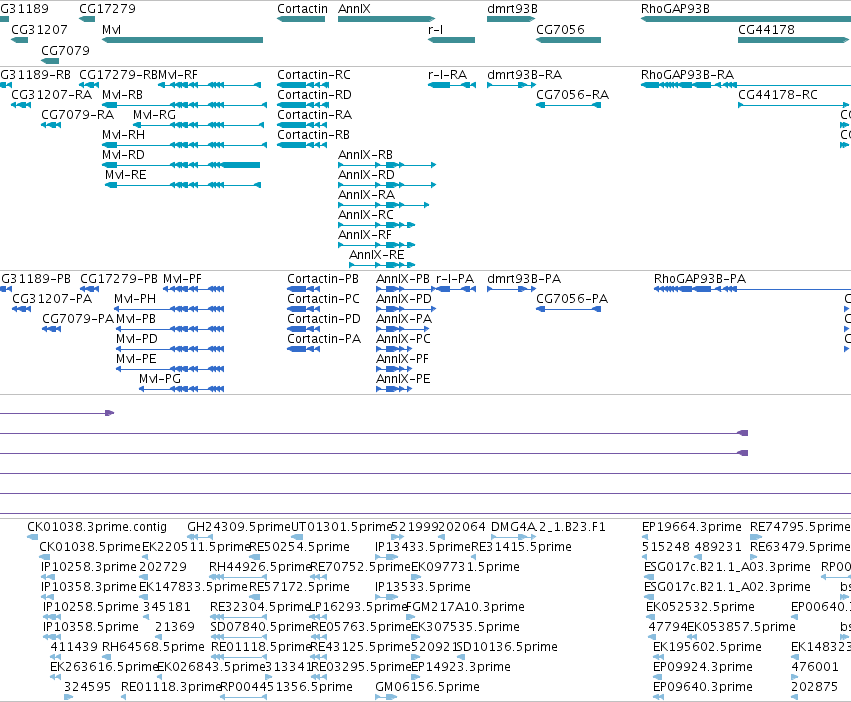Click the Cortactin-RD transcript label
The height and width of the screenshot is (702, 851).
pos(315,94)
